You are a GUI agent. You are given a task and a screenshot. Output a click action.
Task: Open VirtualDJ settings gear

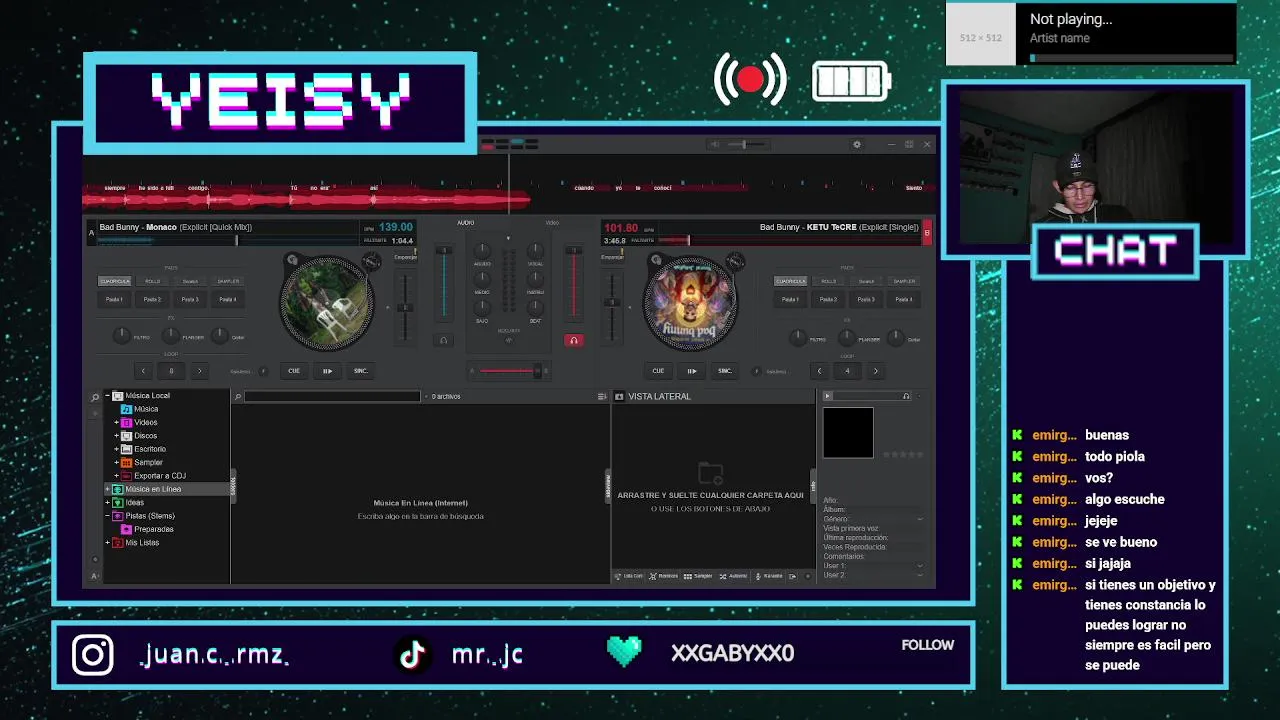click(857, 145)
